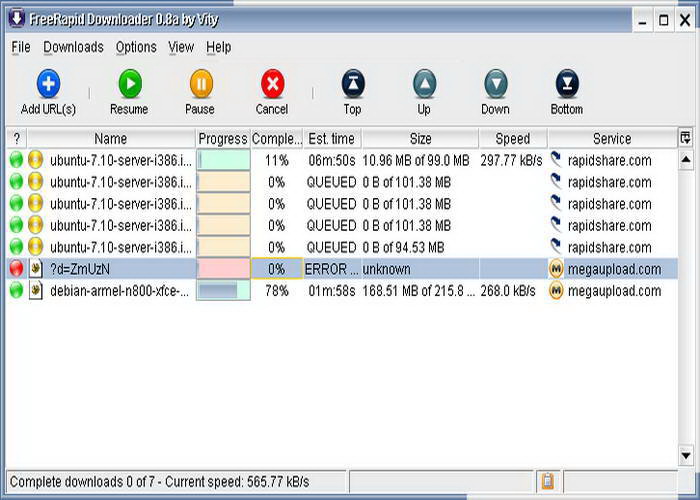Viewport: 700px width, 500px height.
Task: Open the Options menu
Action: (136, 47)
